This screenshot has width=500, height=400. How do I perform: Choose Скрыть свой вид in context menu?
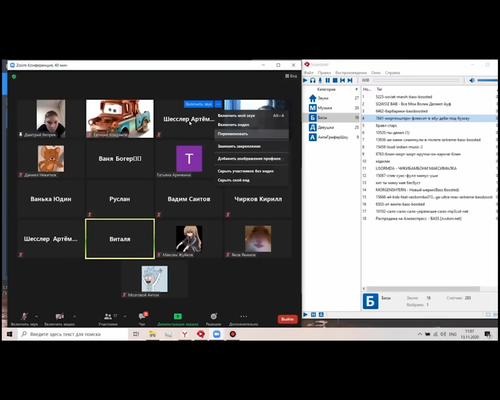click(x=252, y=180)
